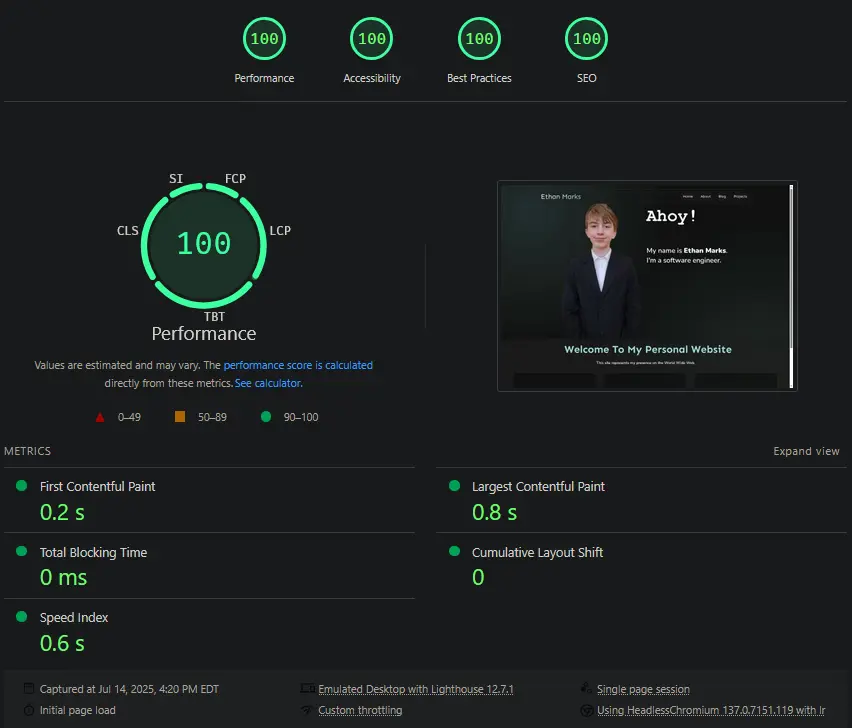The height and width of the screenshot is (728, 852).
Task: Click the device icon beside Emulated Desktop
Action: [x=308, y=688]
